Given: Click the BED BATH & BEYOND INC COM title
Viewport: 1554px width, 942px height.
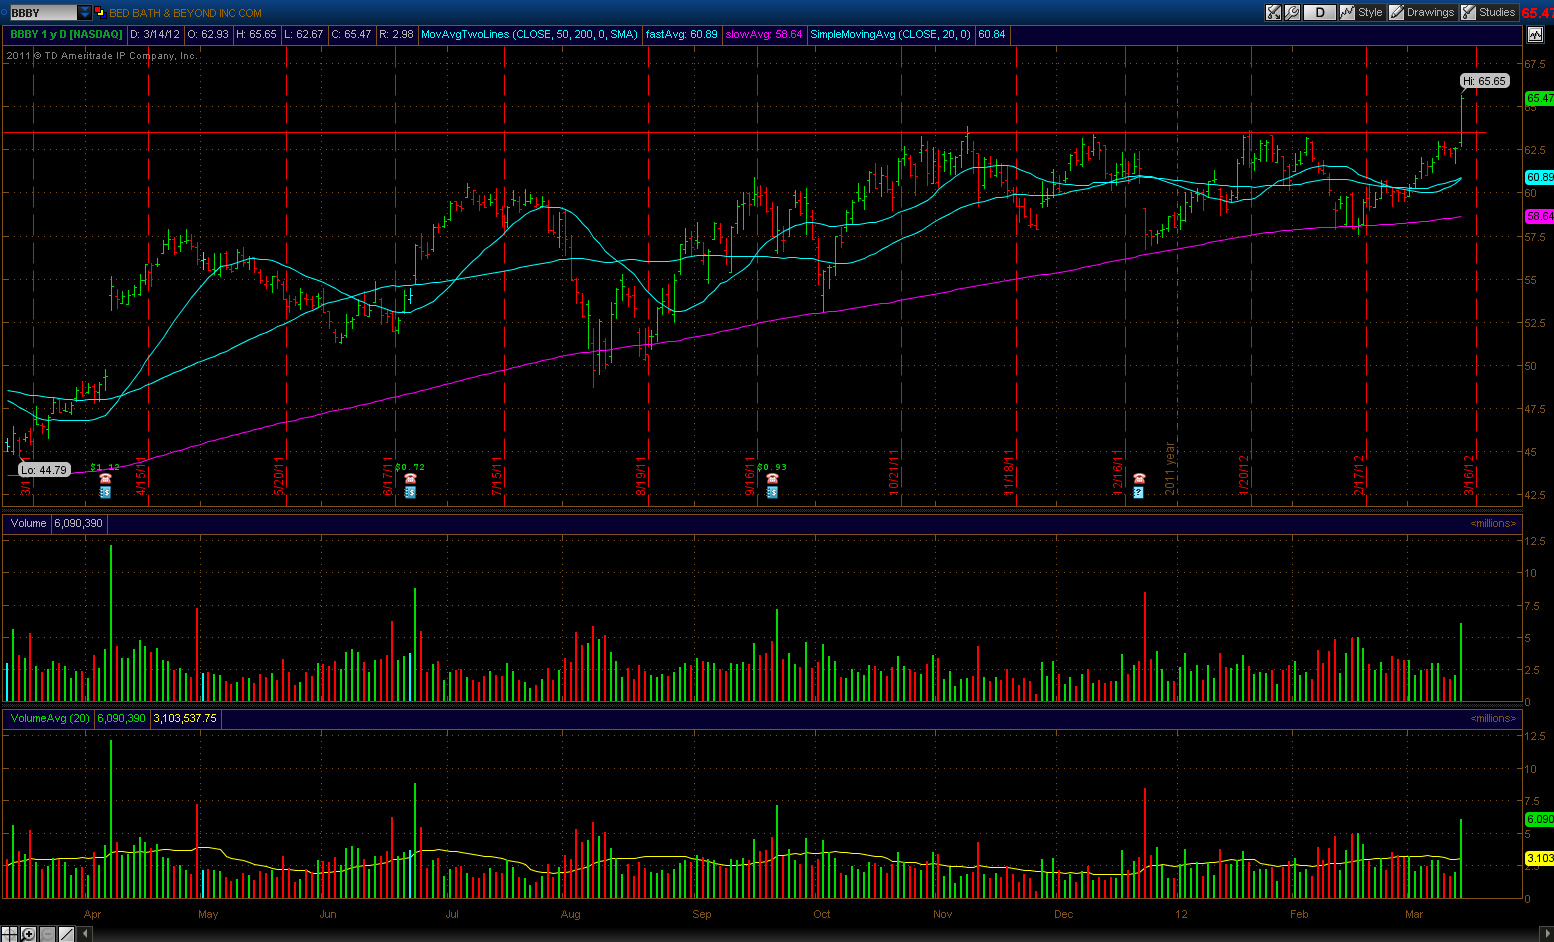Looking at the screenshot, I should click(x=185, y=13).
